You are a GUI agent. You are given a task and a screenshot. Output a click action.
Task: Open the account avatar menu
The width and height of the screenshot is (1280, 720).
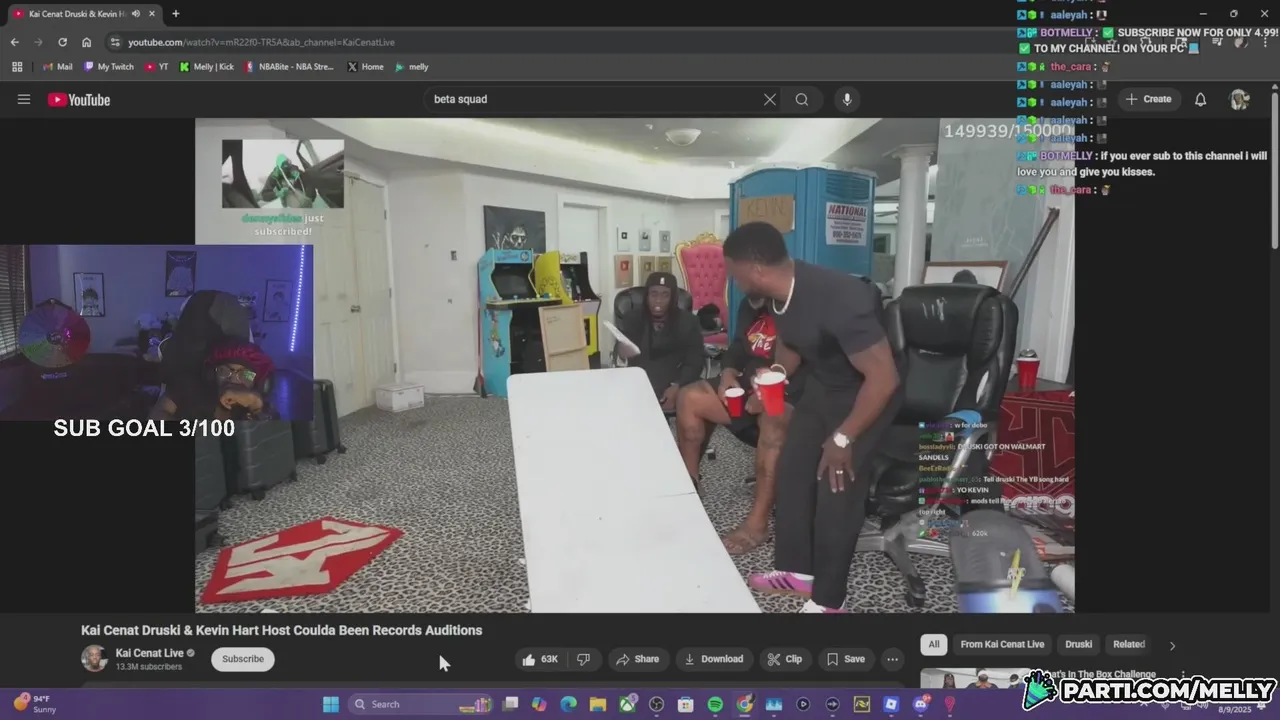point(1239,99)
